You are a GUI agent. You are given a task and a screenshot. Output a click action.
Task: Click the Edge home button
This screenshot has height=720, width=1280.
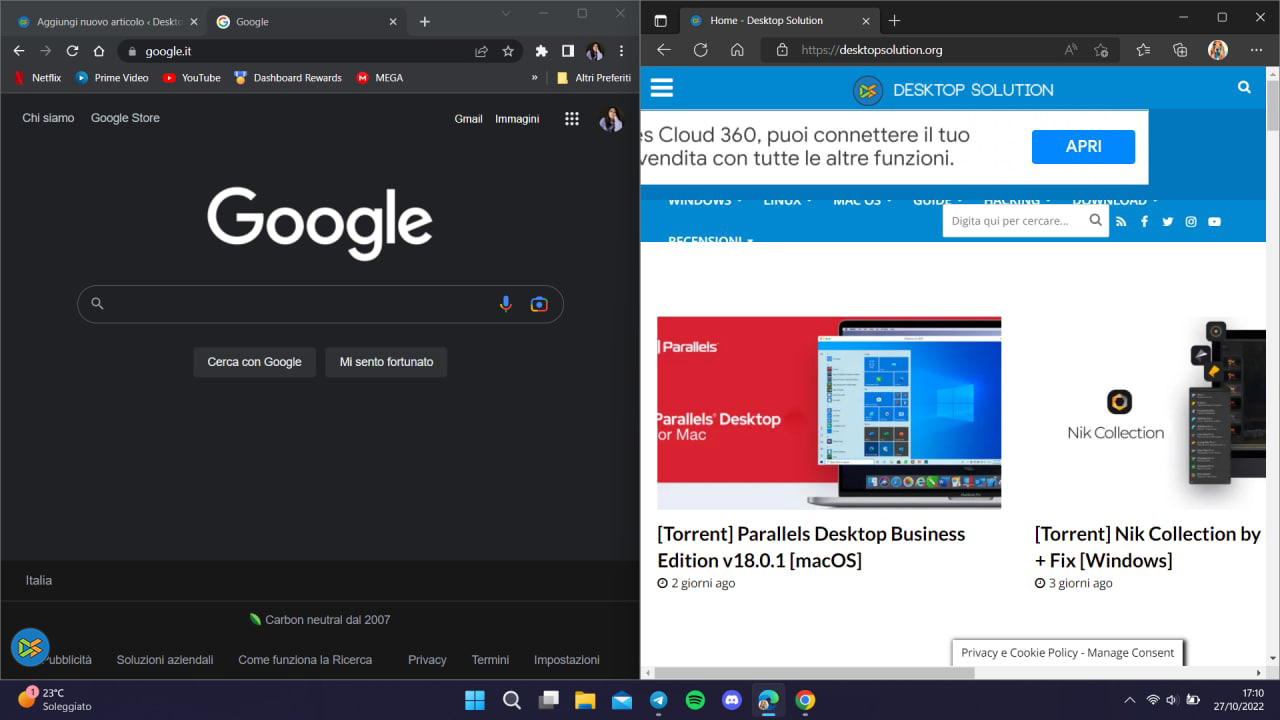tap(737, 50)
